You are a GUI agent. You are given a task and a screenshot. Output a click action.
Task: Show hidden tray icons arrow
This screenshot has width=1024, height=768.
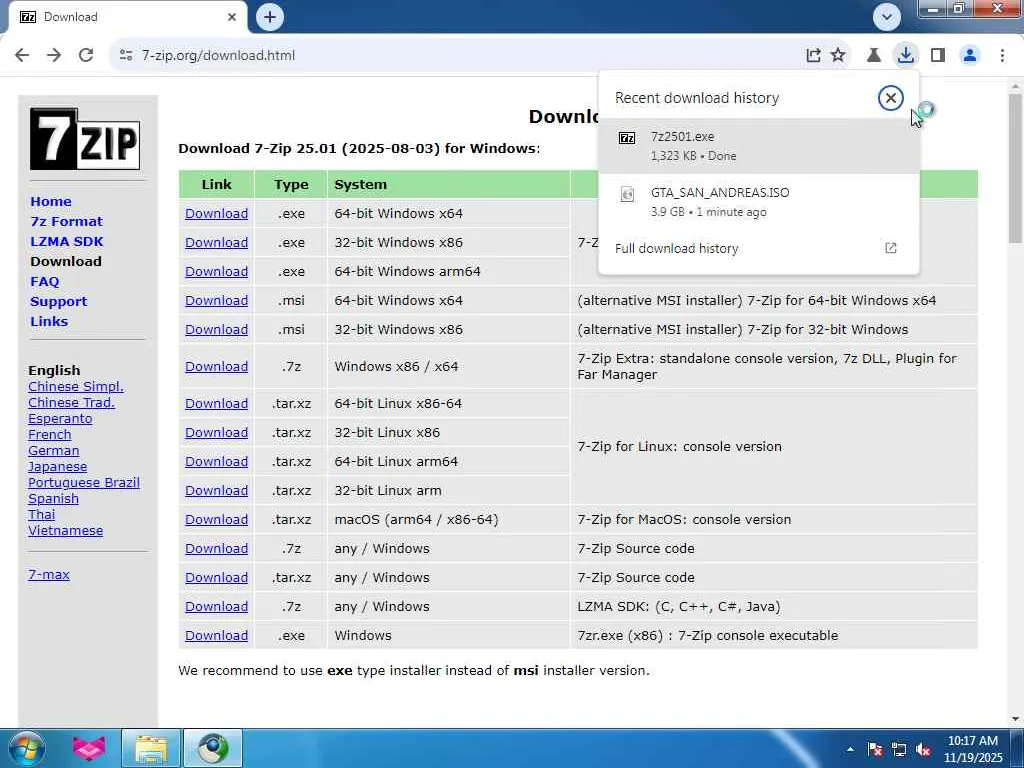pos(850,749)
